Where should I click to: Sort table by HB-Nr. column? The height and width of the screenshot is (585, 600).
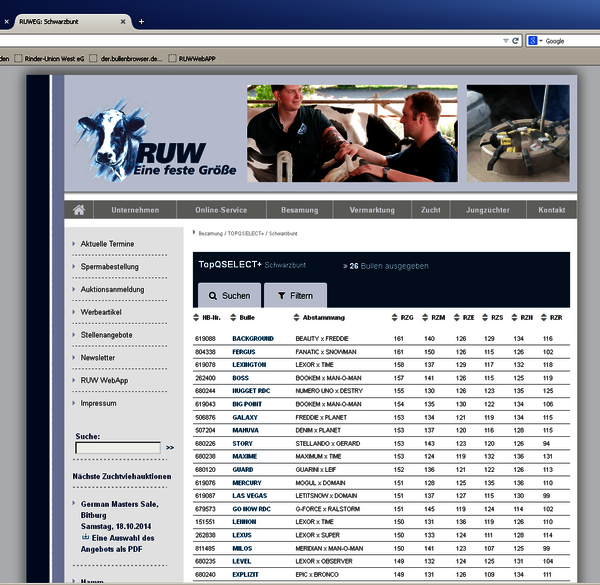[207, 318]
